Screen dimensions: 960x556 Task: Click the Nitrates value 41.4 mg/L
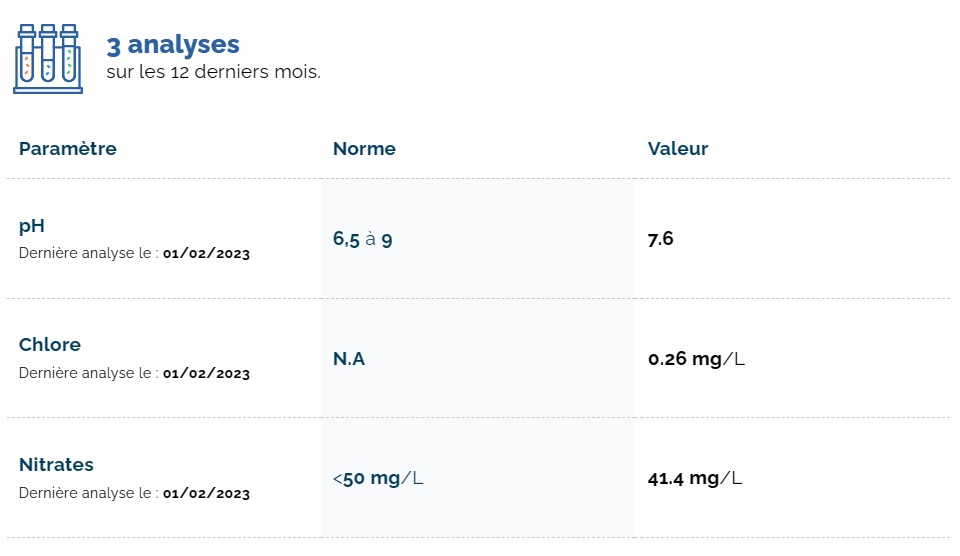[x=695, y=478]
